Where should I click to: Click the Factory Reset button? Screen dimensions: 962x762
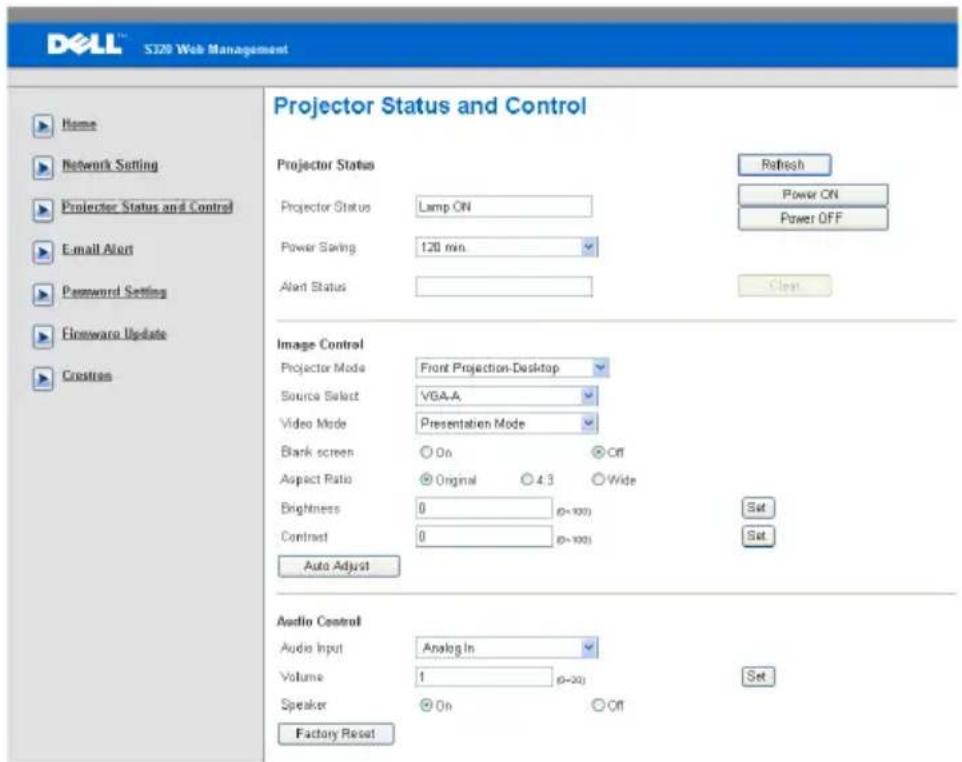pos(336,734)
